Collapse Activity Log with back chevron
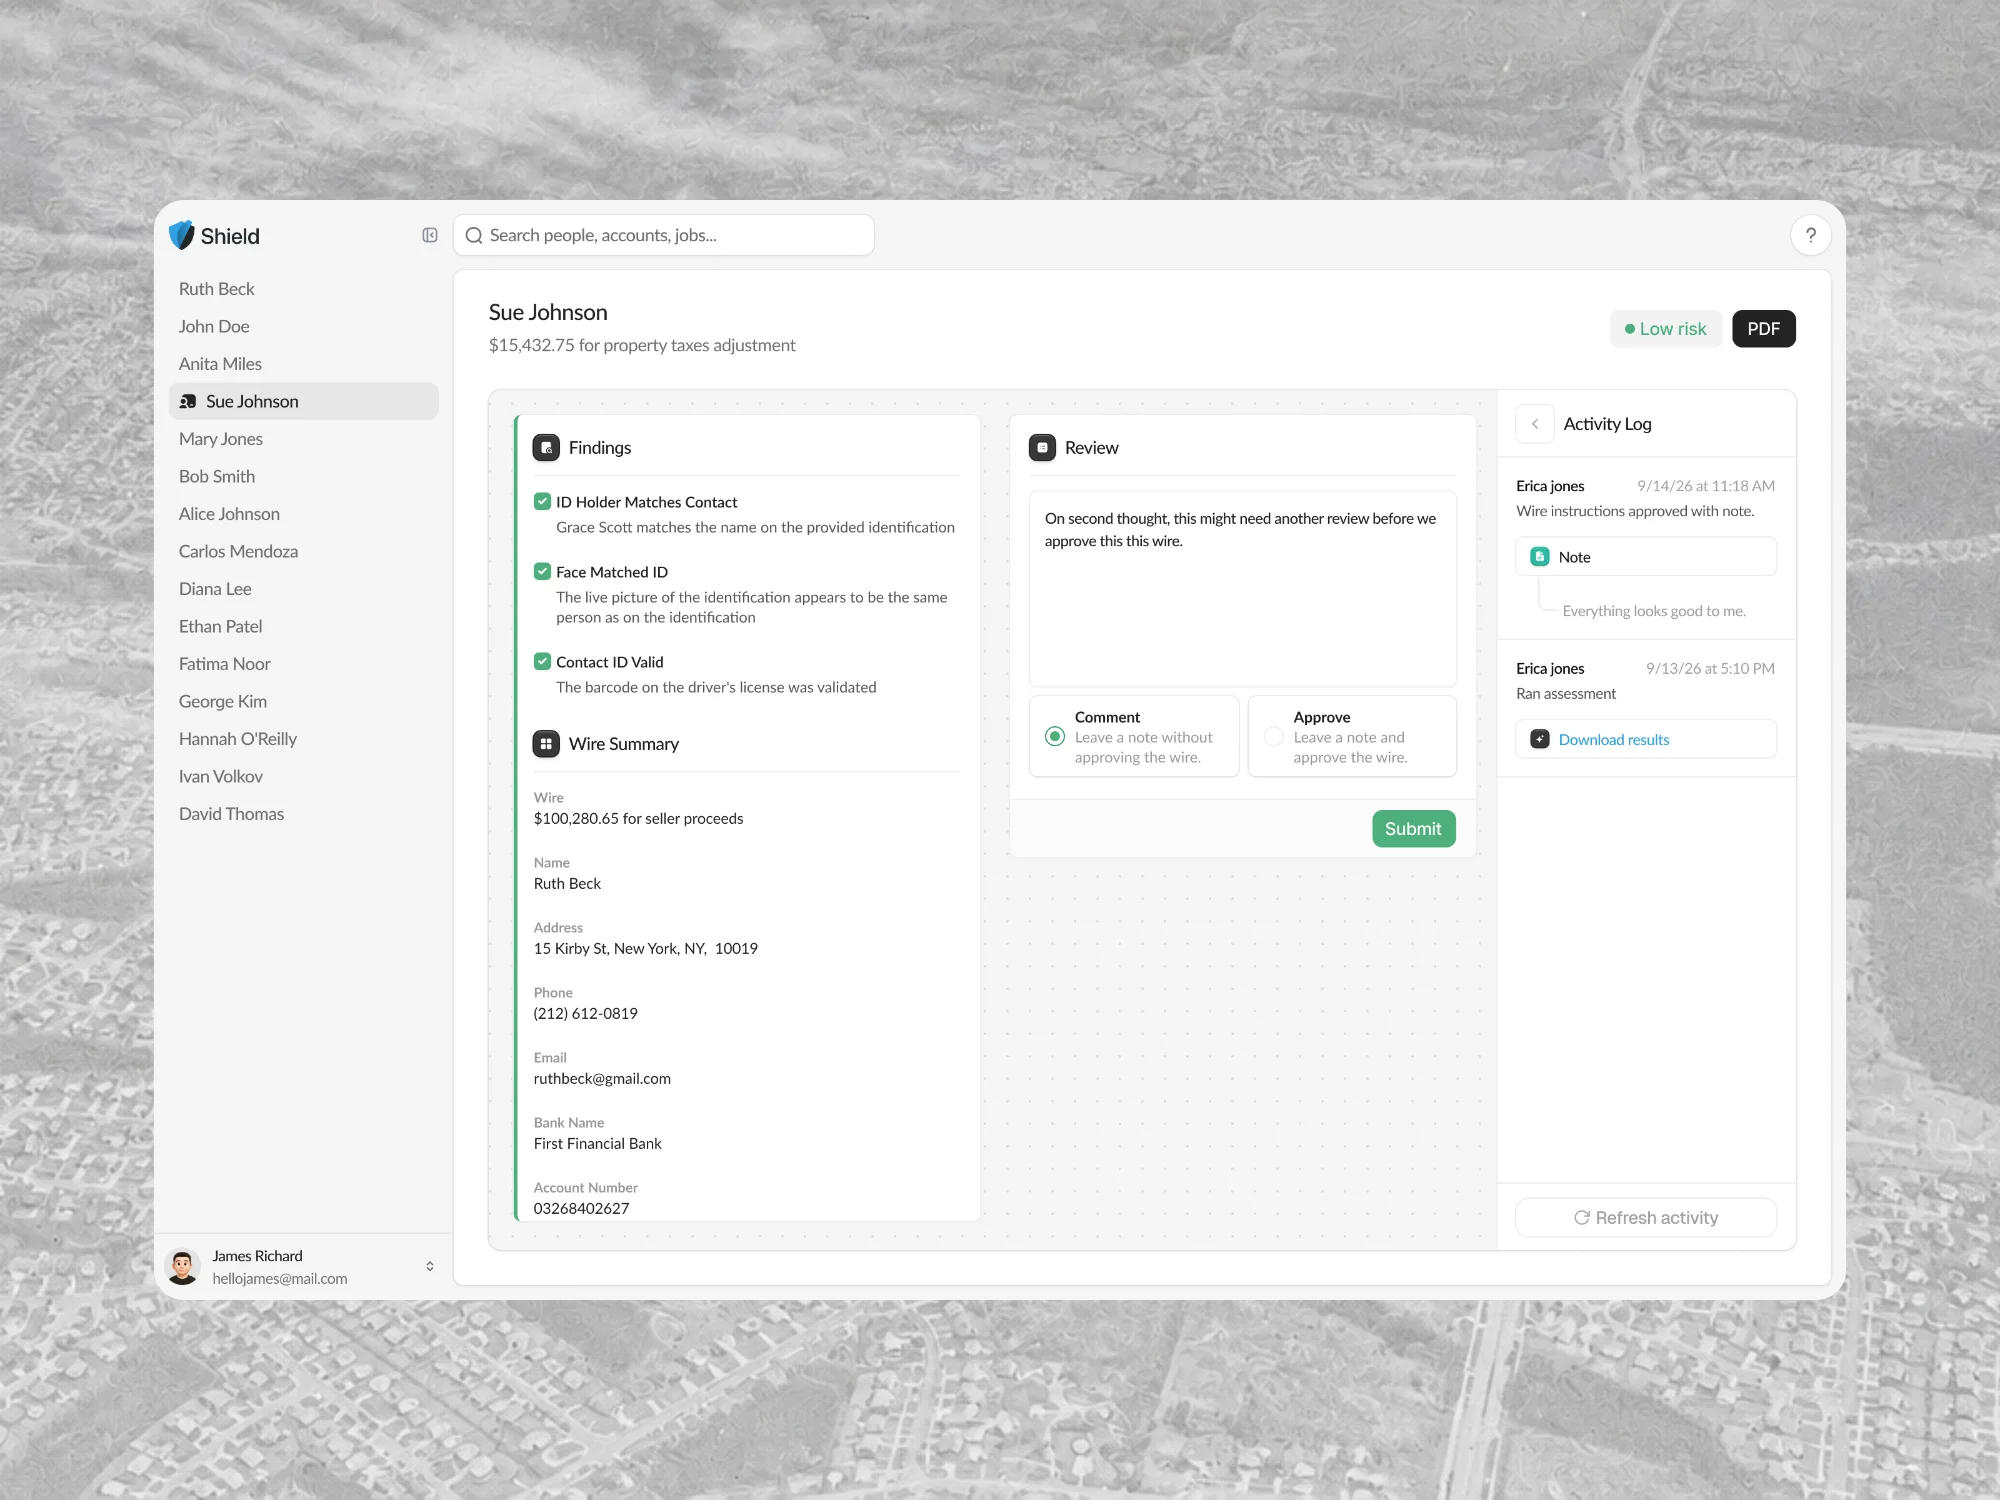Viewport: 2000px width, 1500px height. coord(1535,424)
